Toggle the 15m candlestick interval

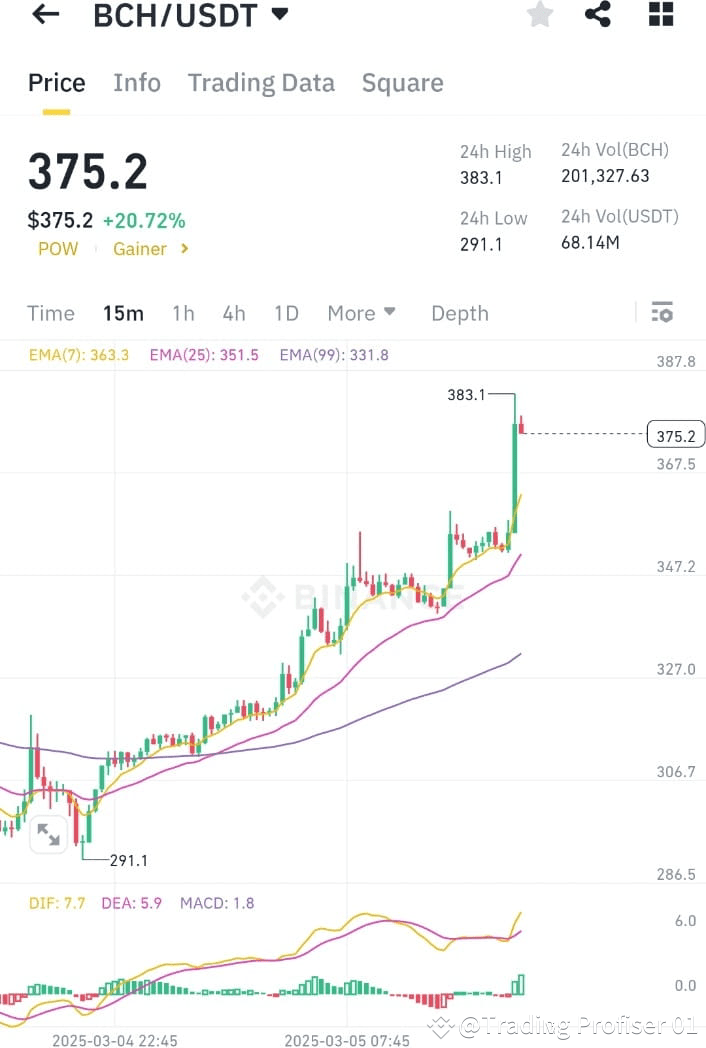122,312
